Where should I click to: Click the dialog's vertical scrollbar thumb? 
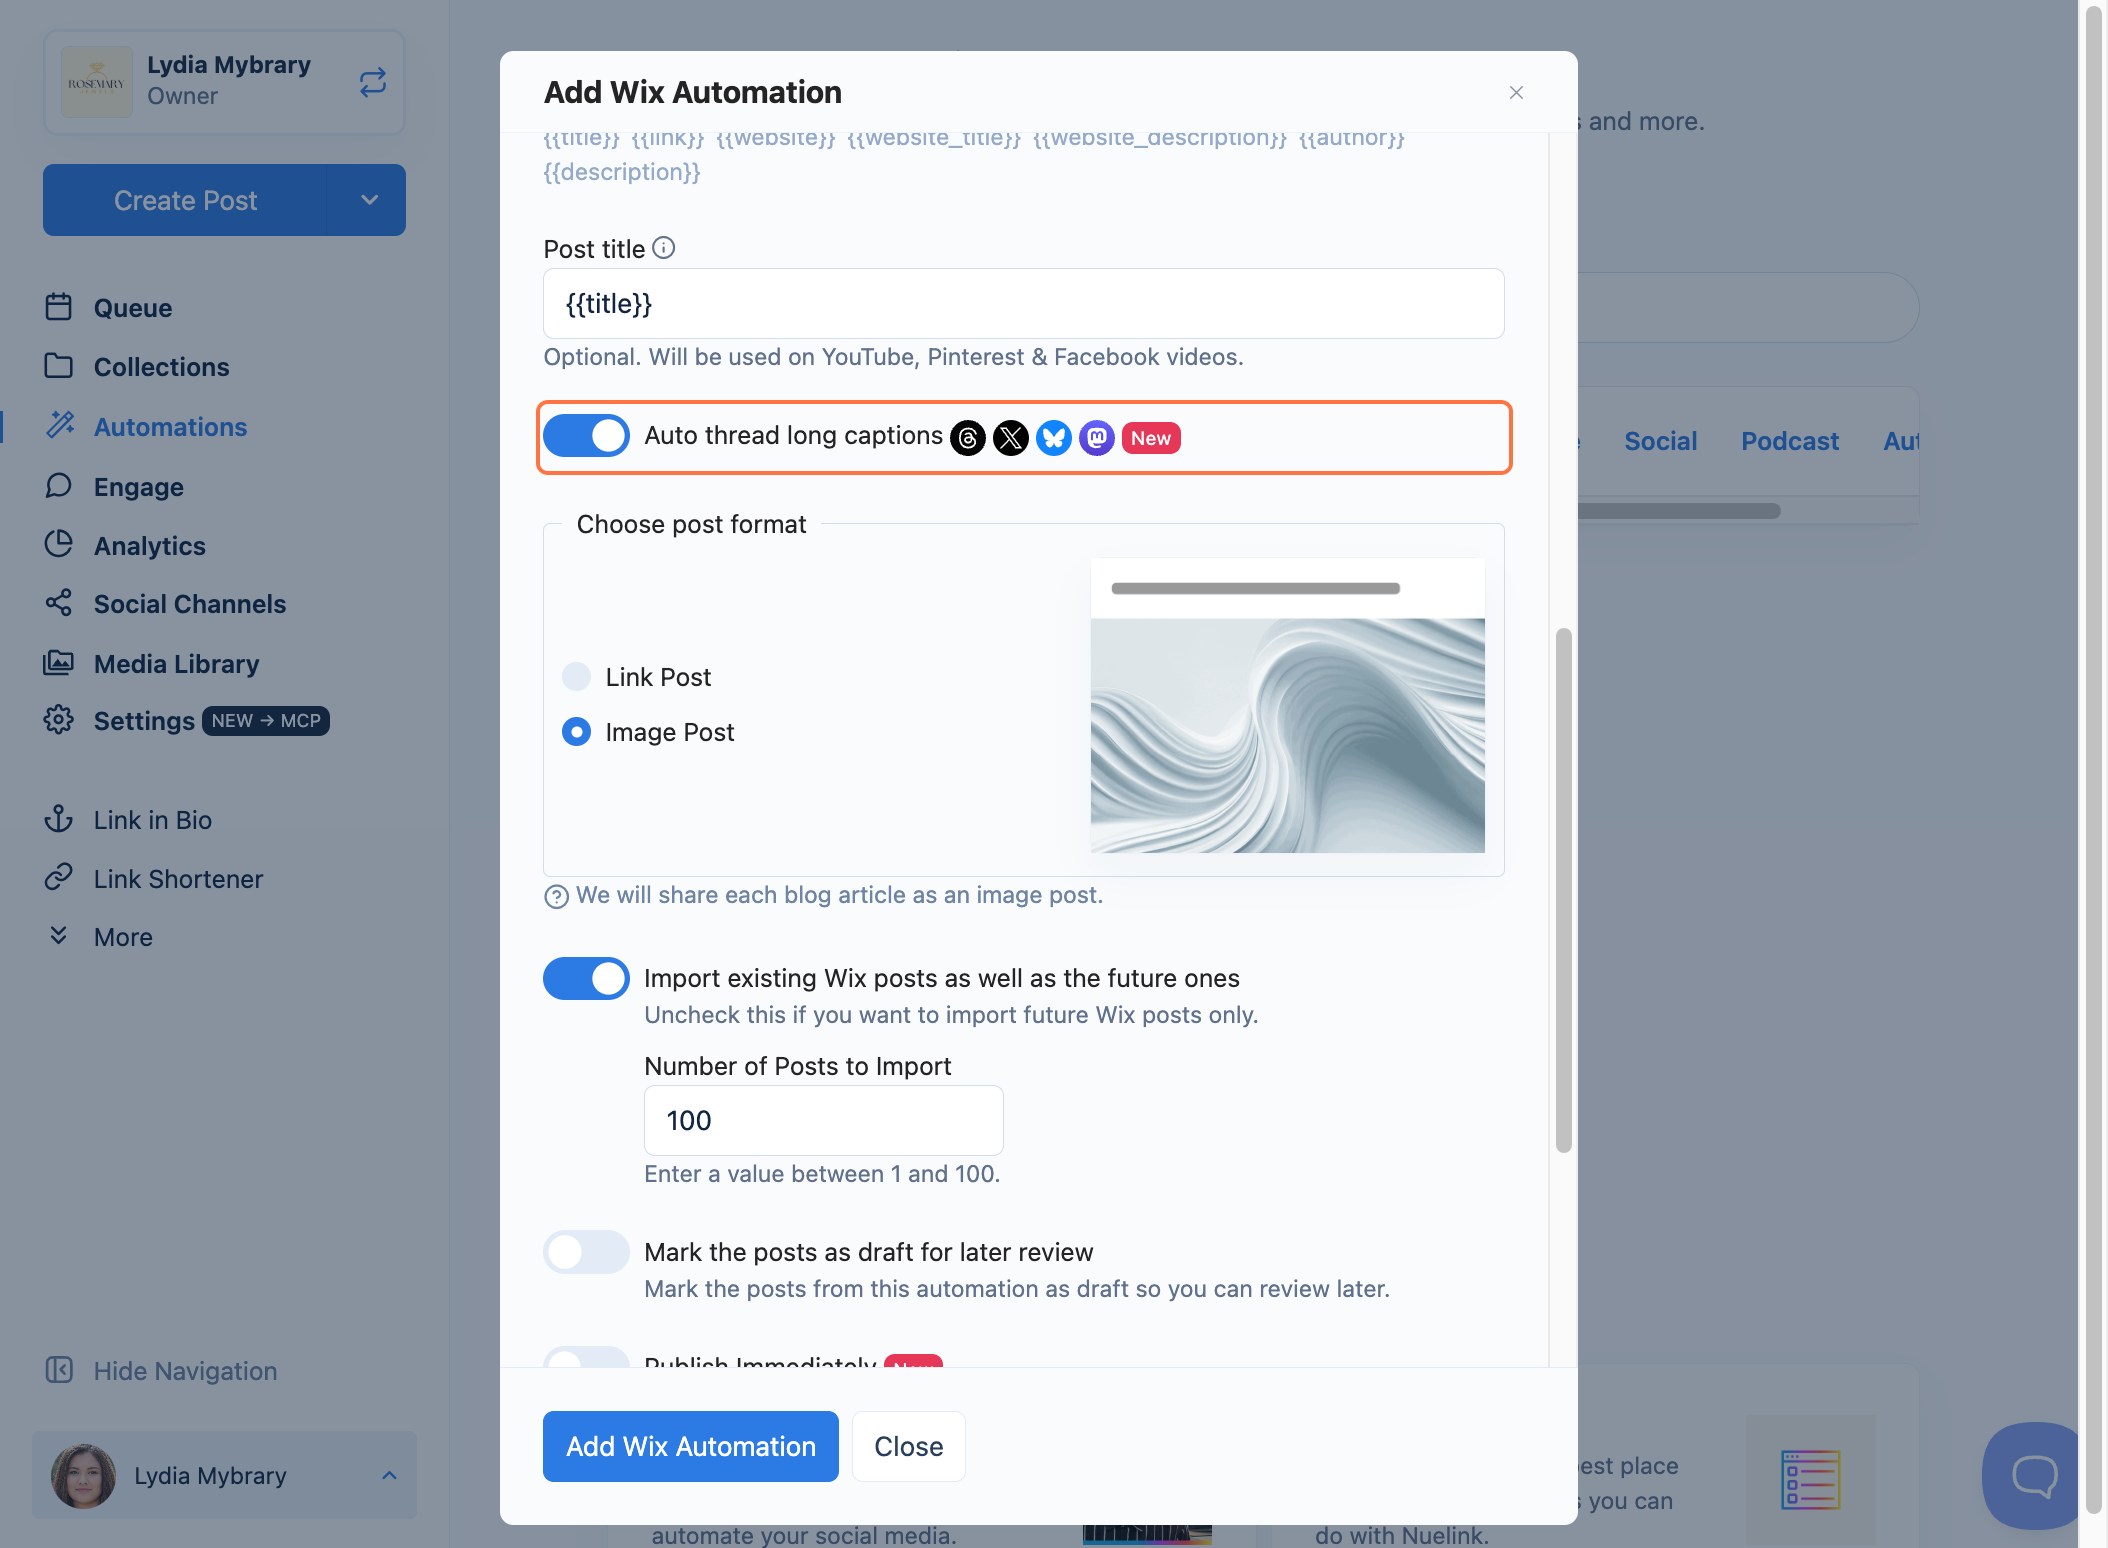coord(1564,890)
